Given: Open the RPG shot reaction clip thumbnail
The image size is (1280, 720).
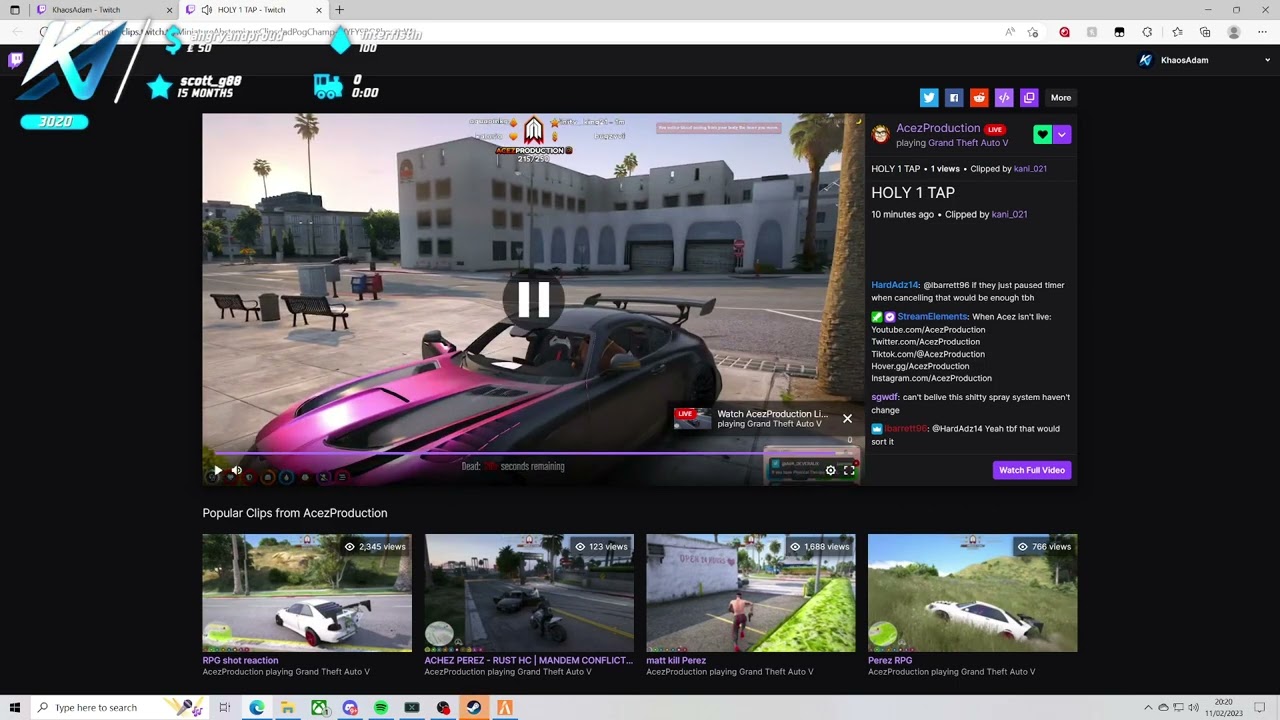Looking at the screenshot, I should [x=307, y=593].
